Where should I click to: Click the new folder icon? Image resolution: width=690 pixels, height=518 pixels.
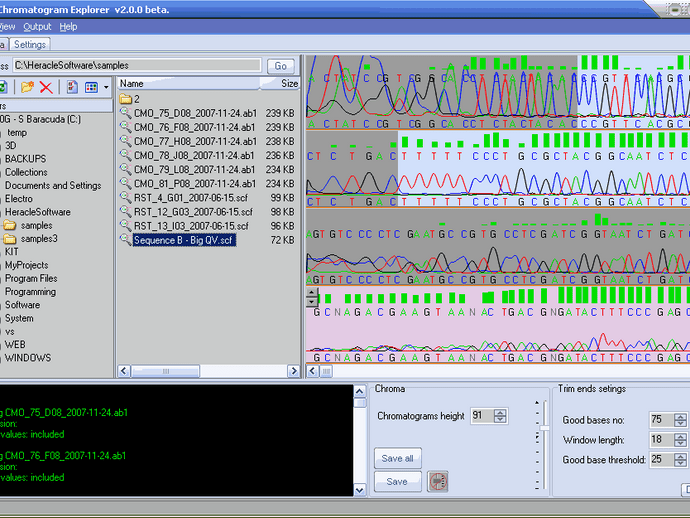click(x=27, y=88)
